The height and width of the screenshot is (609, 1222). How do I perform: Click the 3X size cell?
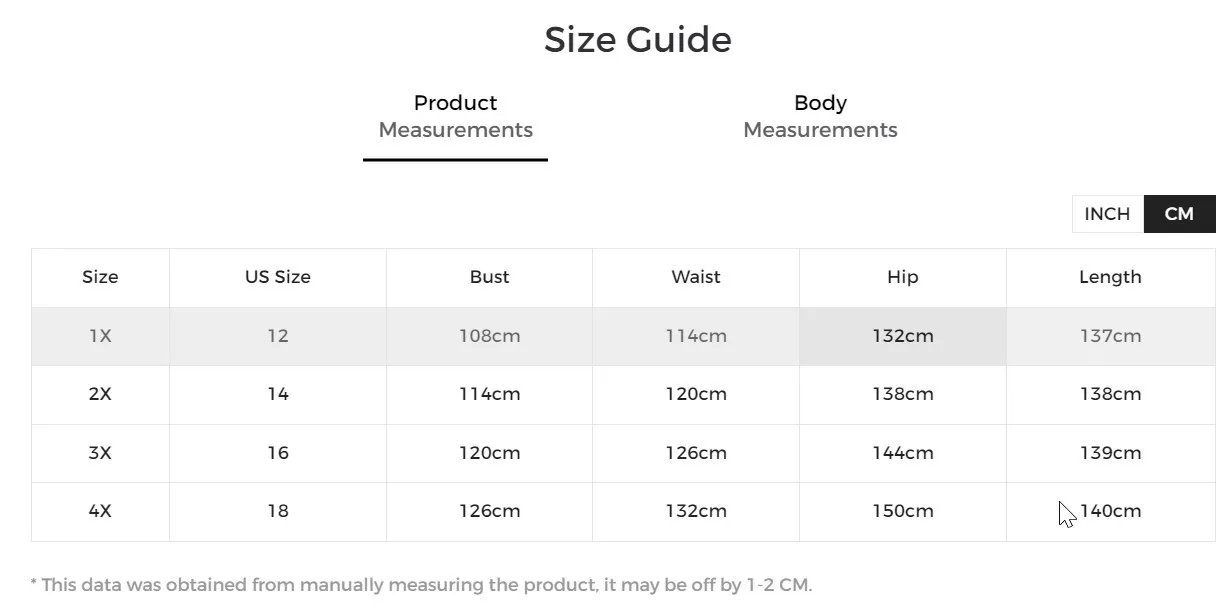[100, 453]
